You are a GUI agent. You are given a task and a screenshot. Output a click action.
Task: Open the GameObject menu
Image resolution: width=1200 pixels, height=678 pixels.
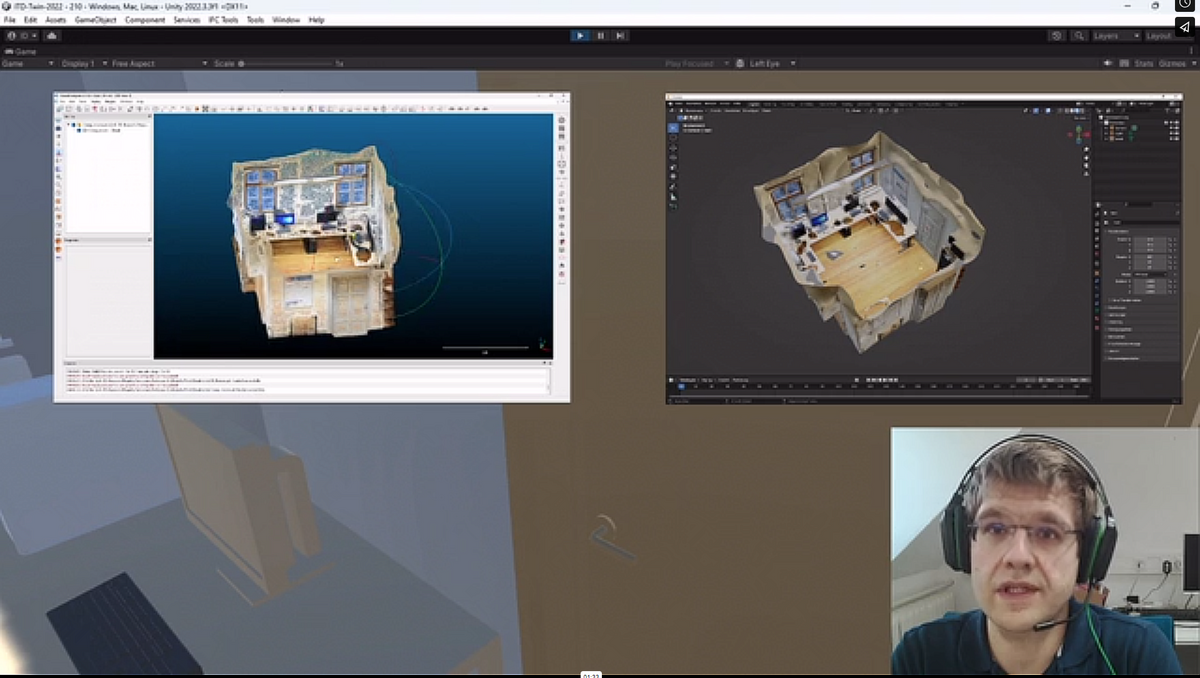[95, 20]
